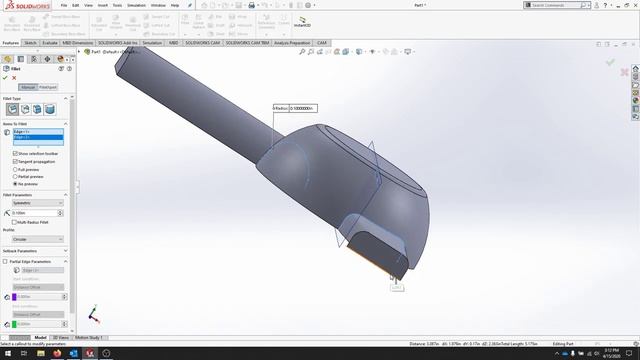Open Fillet help question-mark icon
The width and height of the screenshot is (640, 360).
(69, 69)
